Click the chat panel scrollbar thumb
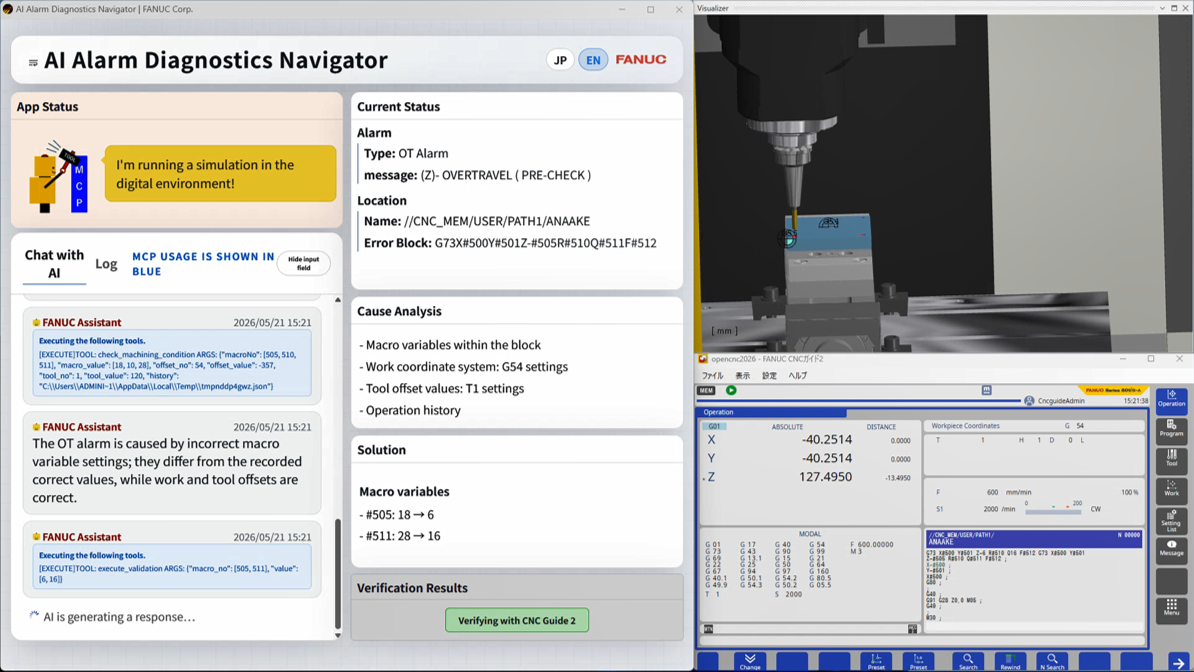This screenshot has width=1194, height=672. 337,572
